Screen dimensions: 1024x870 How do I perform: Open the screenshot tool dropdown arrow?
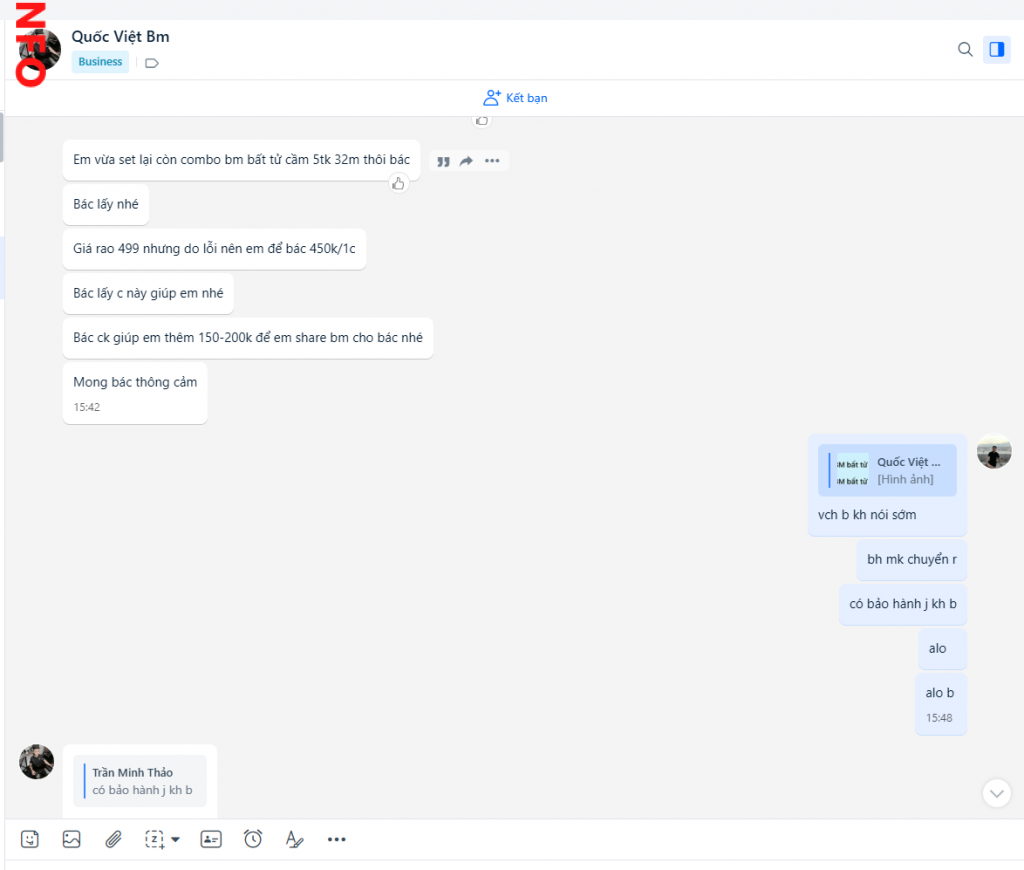176,839
